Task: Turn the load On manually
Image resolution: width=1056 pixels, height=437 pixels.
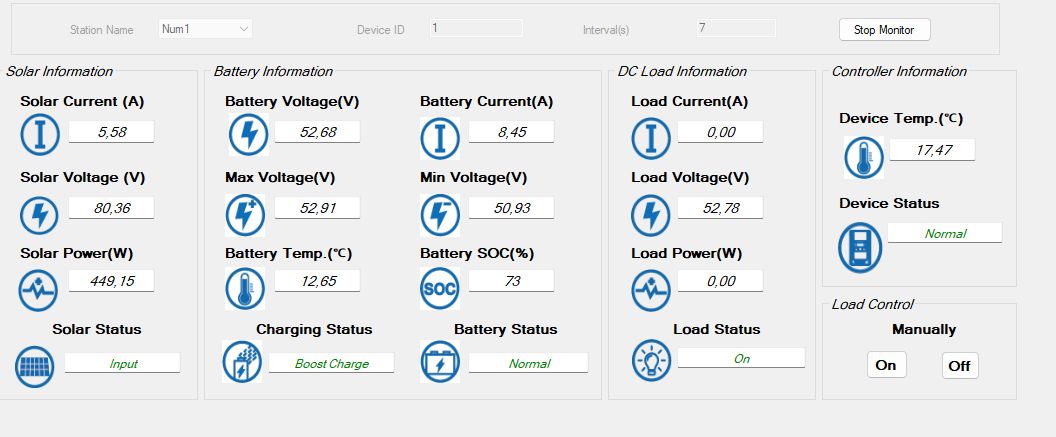Action: tap(886, 365)
